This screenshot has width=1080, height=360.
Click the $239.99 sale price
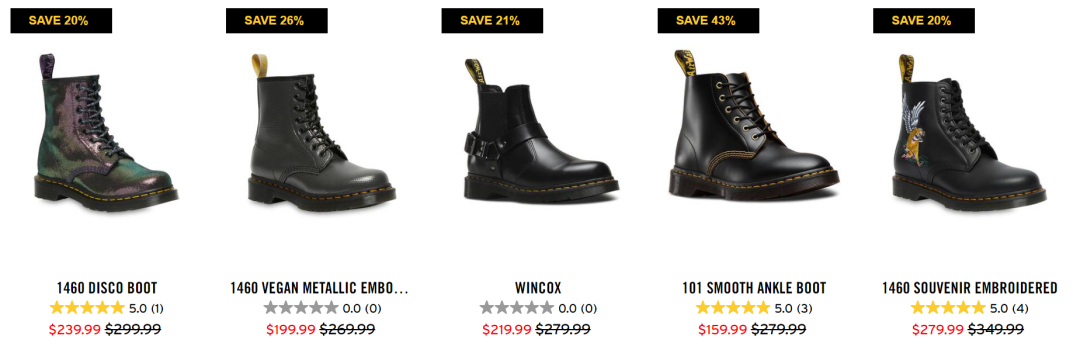click(75, 330)
